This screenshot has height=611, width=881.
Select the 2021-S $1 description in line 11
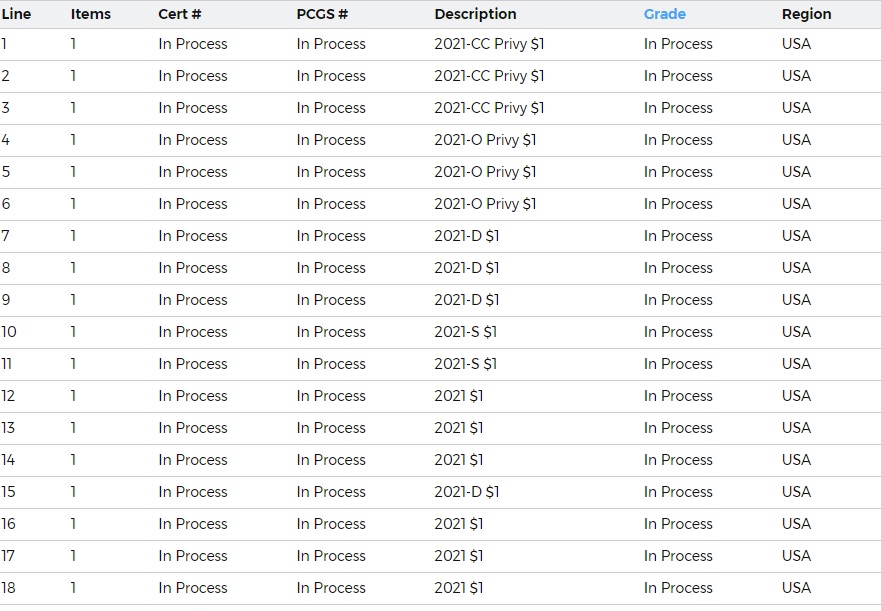465,364
